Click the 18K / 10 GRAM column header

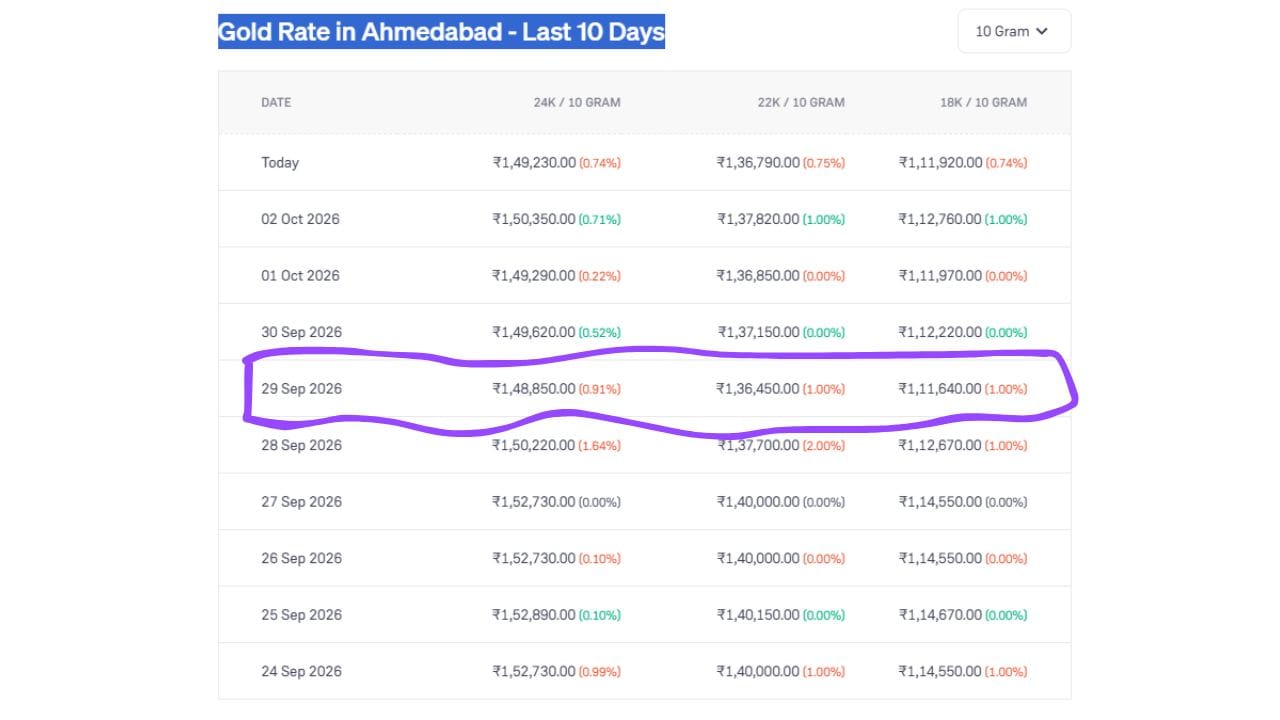(x=983, y=102)
